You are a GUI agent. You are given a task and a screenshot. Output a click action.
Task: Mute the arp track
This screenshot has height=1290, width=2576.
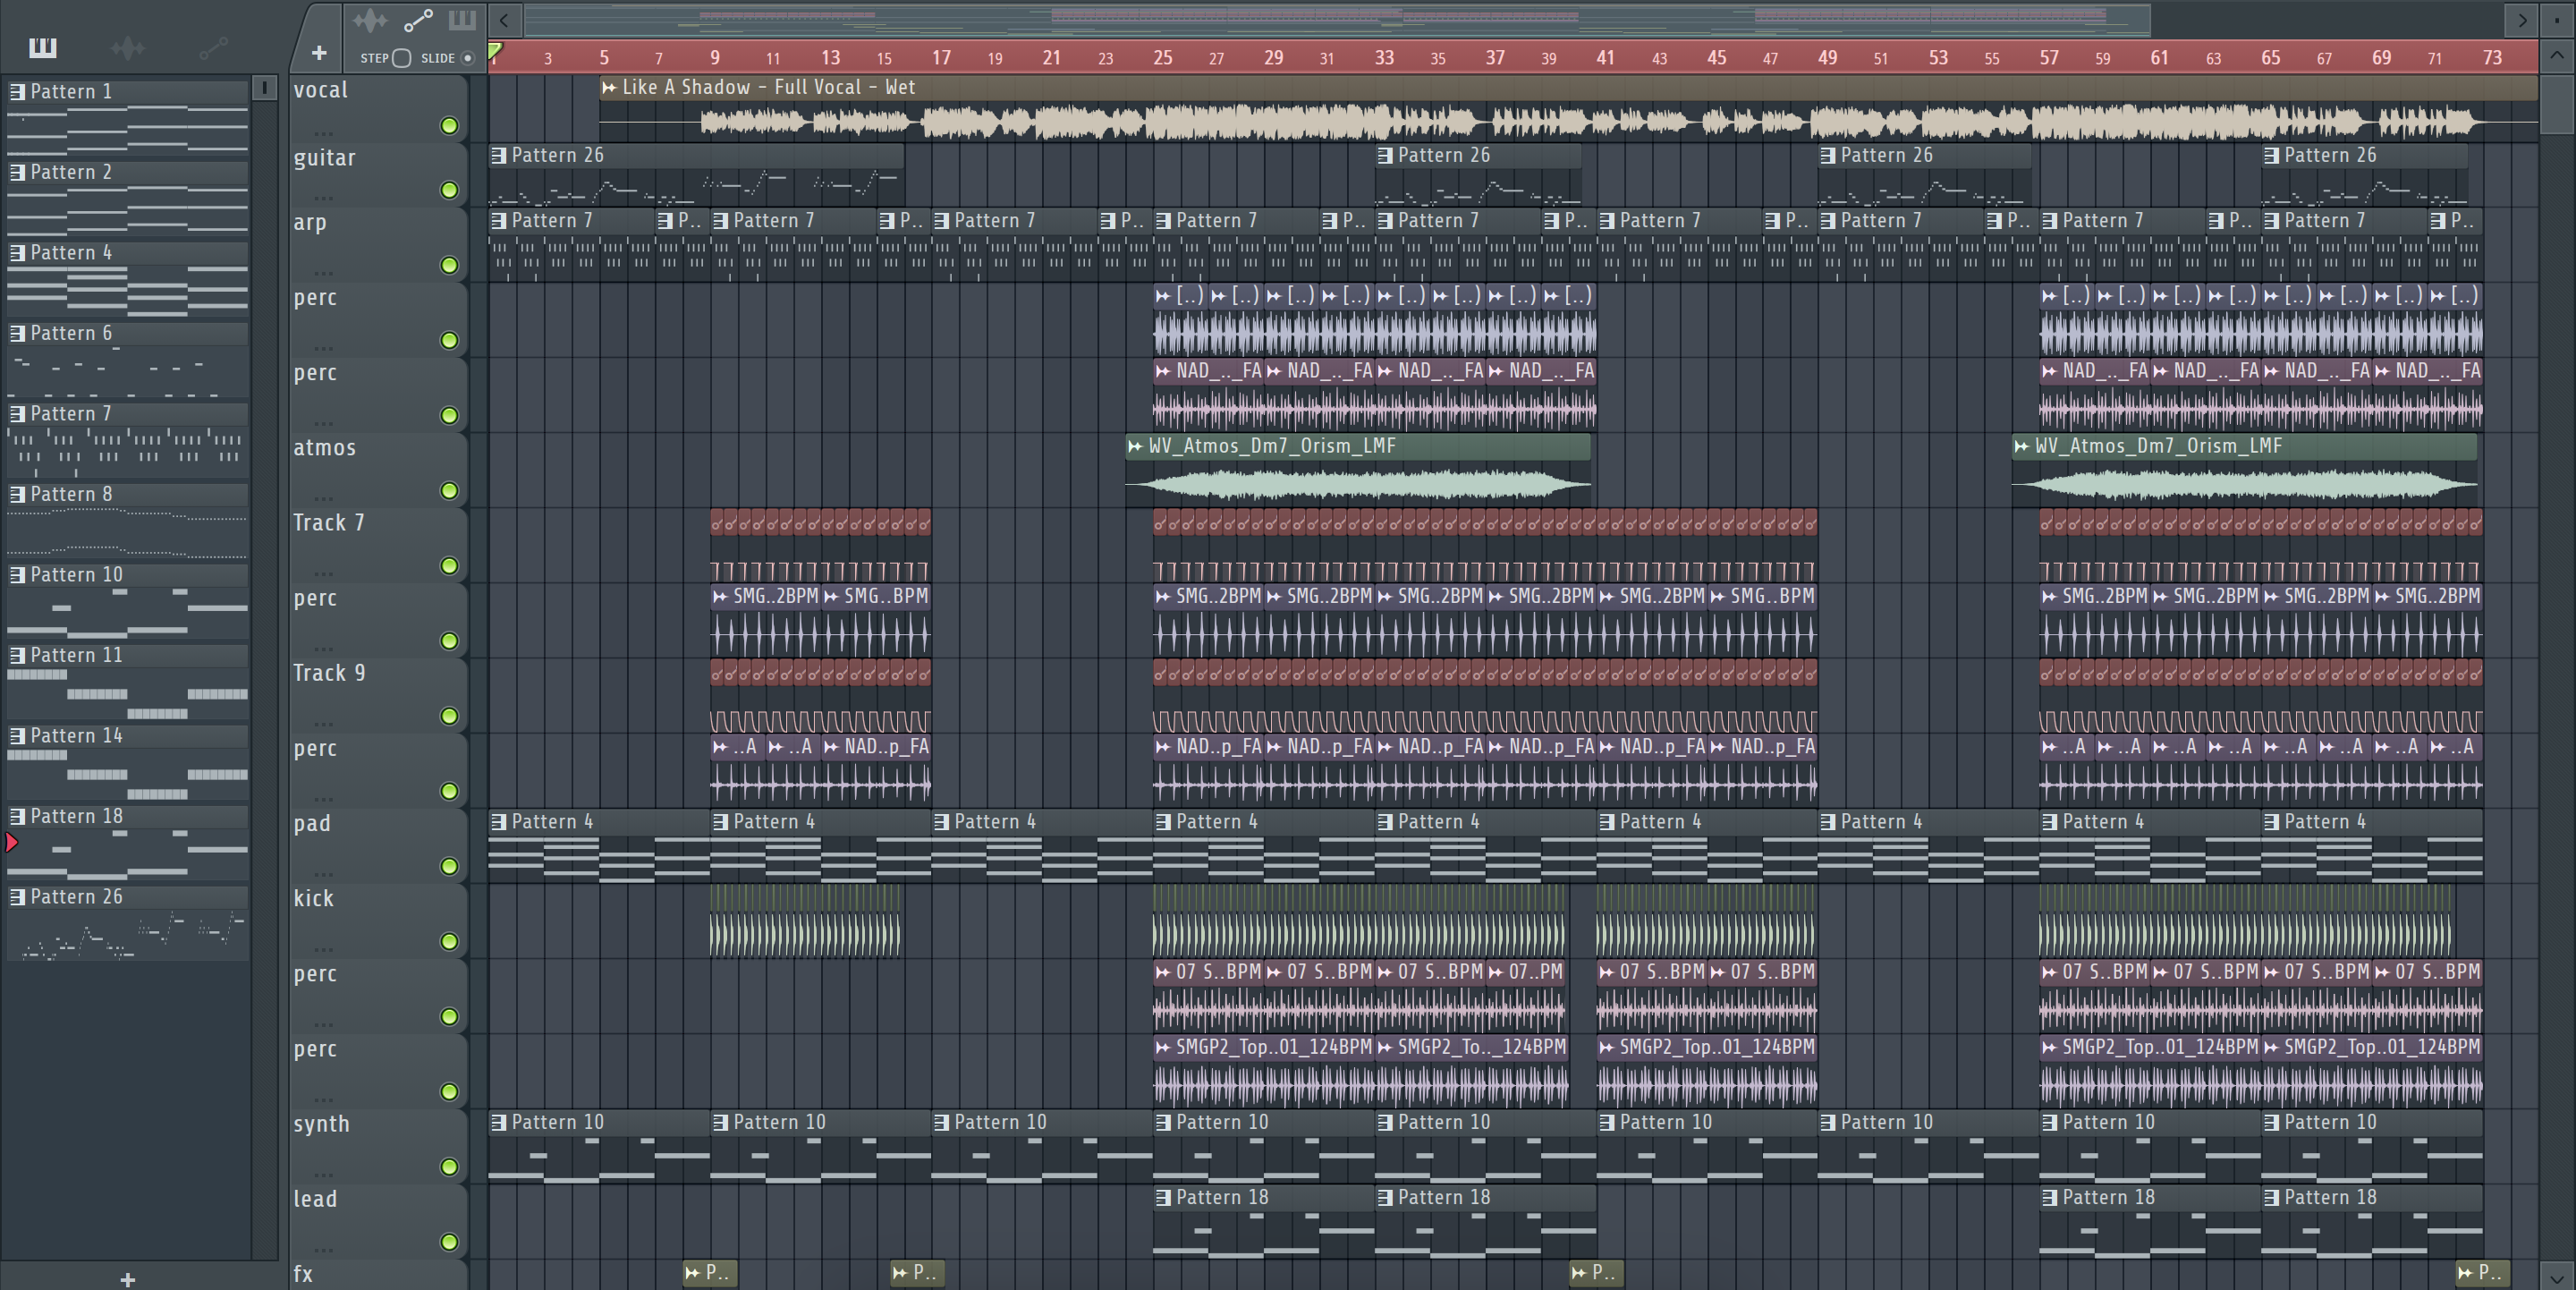pyautogui.click(x=450, y=265)
